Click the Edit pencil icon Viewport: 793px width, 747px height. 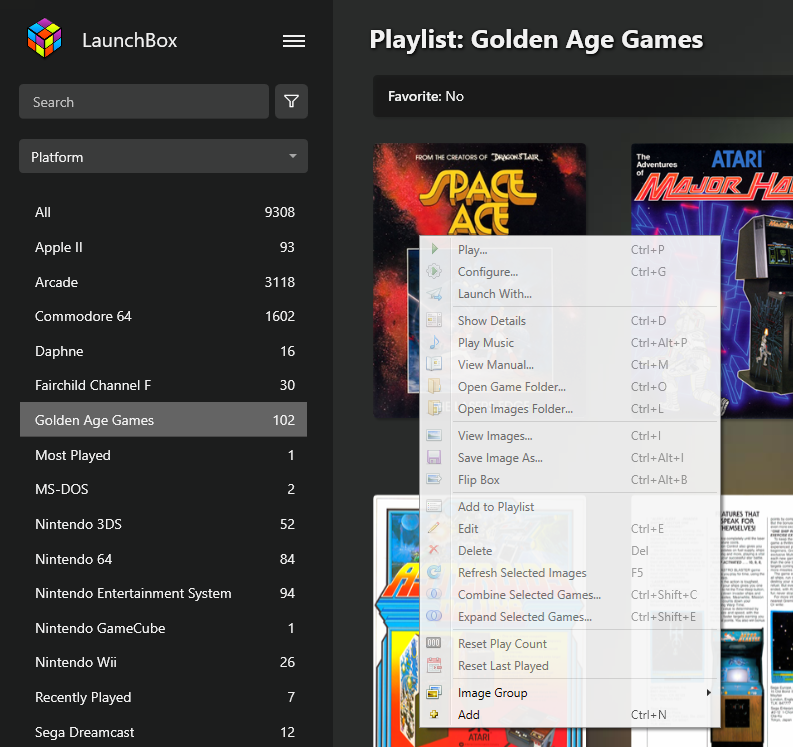pyautogui.click(x=434, y=528)
